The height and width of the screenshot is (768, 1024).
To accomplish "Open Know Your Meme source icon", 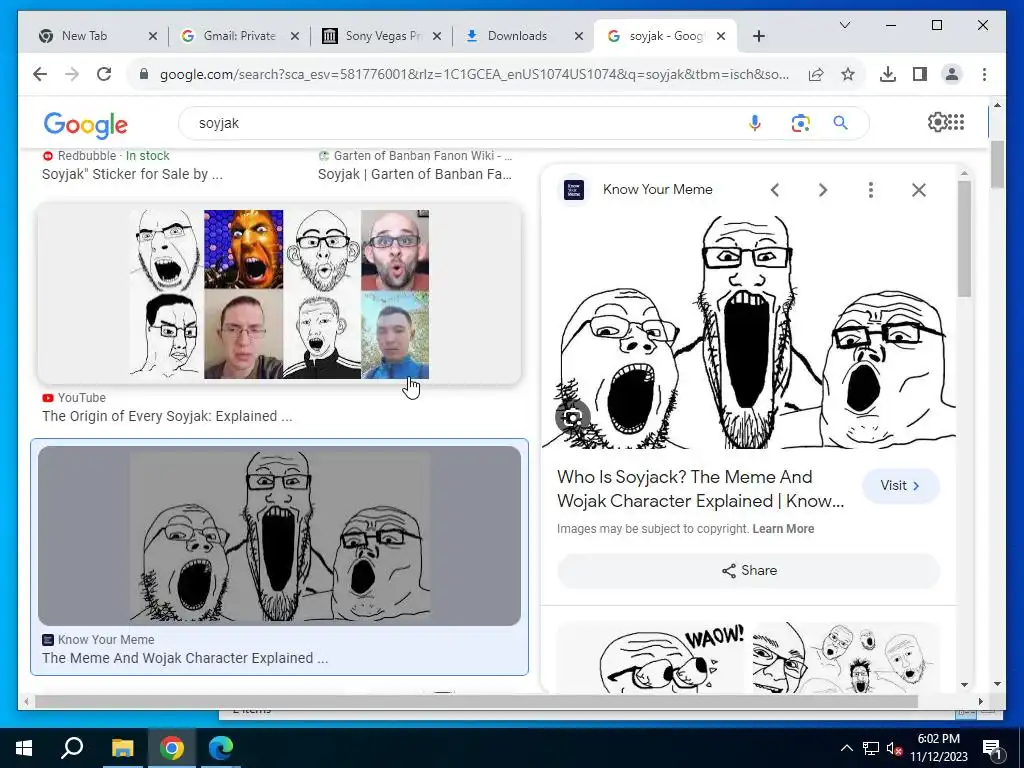I will 574,190.
